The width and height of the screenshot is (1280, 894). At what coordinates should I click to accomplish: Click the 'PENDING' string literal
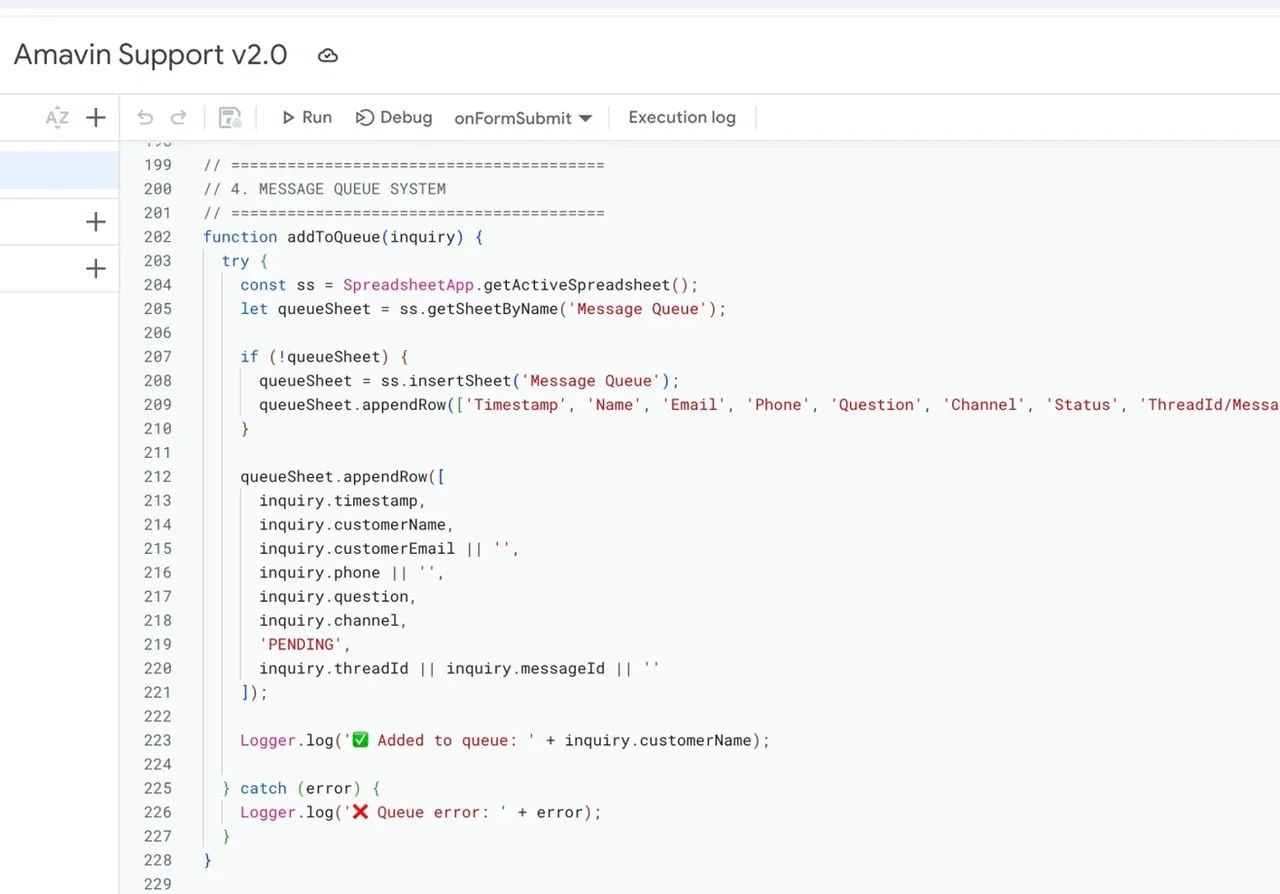point(301,645)
